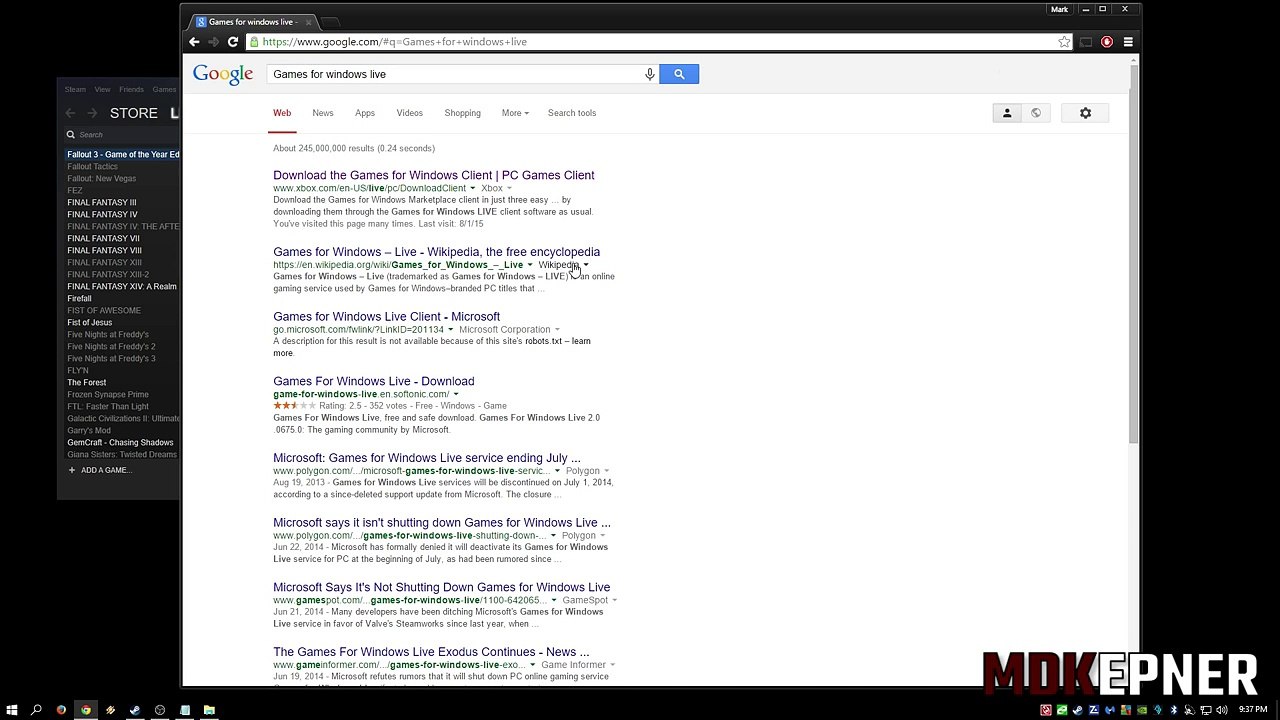Open Windows taskbar search

[36, 710]
